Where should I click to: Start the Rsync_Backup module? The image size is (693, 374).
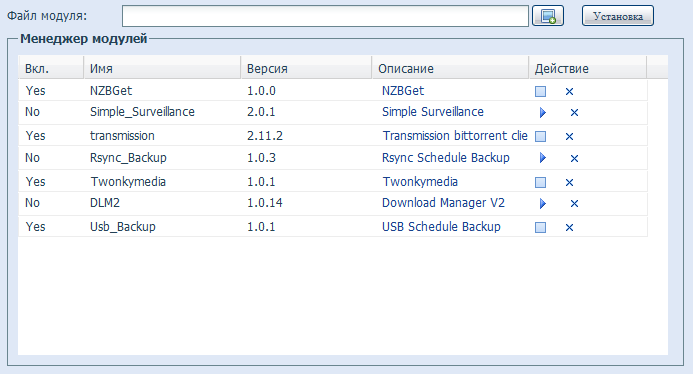tap(542, 158)
